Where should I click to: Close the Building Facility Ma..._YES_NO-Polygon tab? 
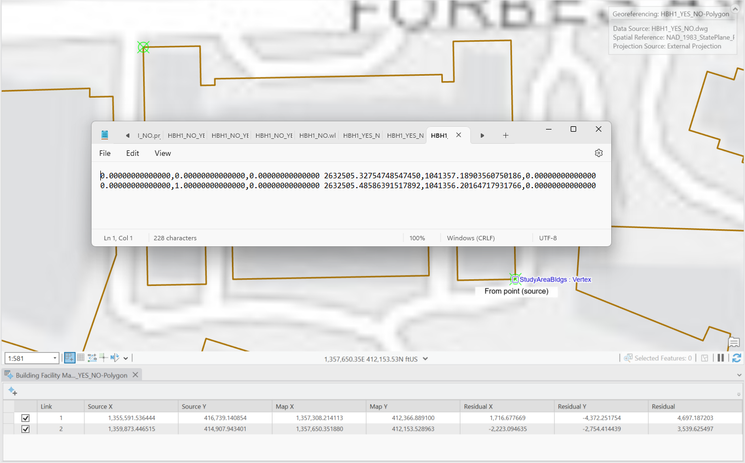pyautogui.click(x=135, y=375)
